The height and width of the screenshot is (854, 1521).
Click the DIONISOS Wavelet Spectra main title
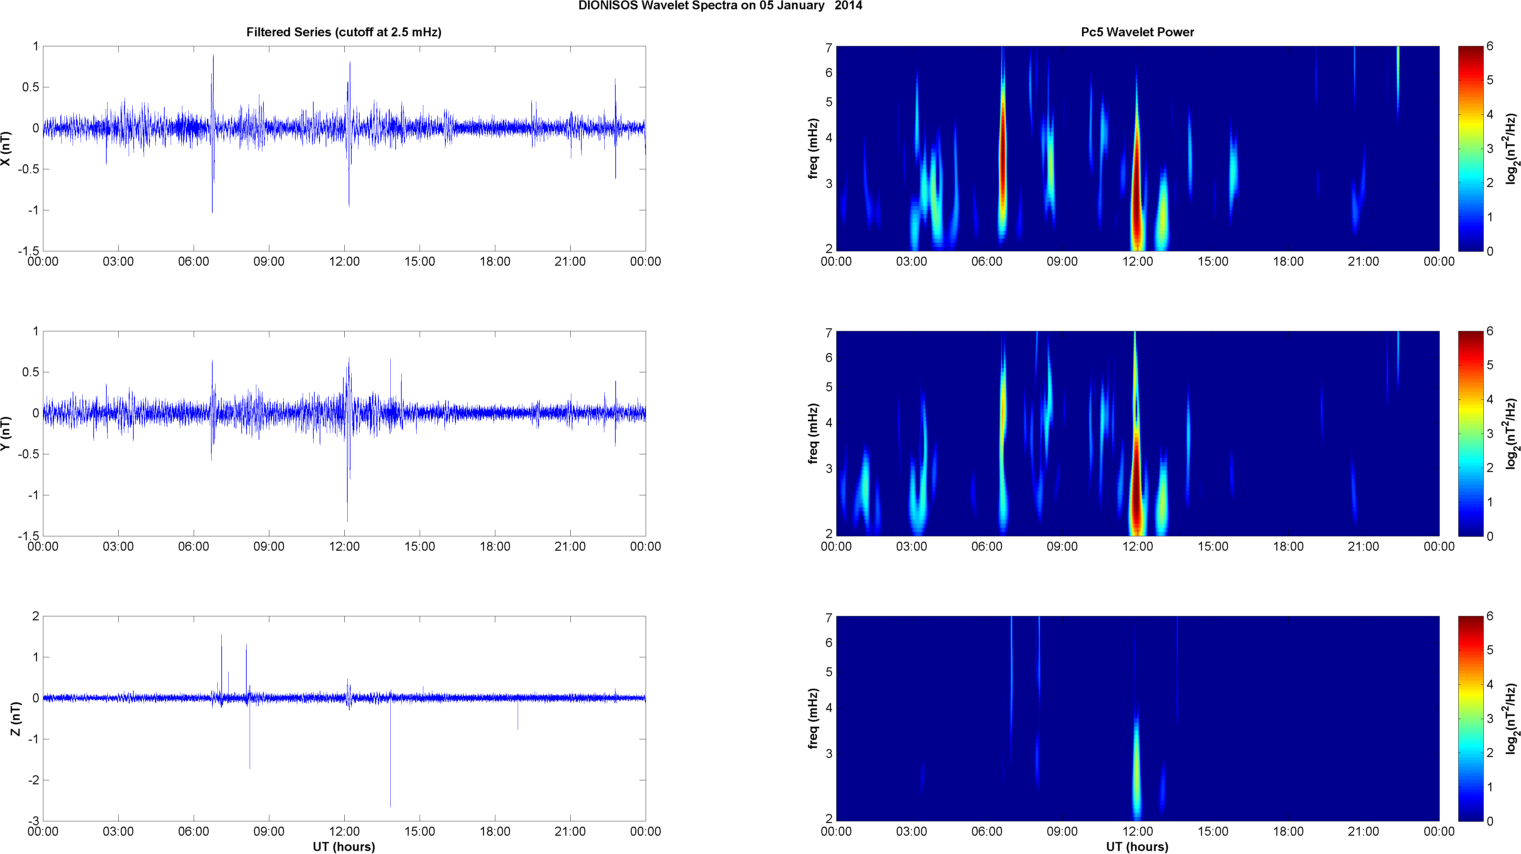point(720,6)
